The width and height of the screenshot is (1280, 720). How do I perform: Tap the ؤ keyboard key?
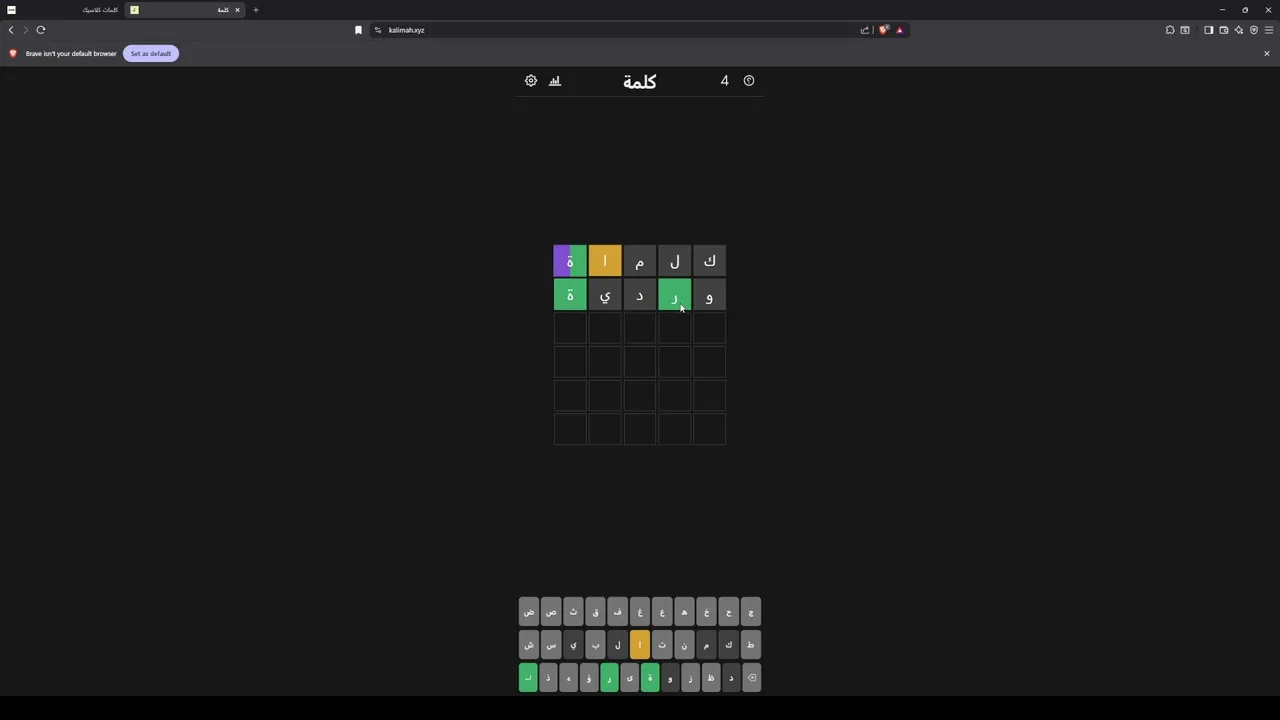(589, 678)
